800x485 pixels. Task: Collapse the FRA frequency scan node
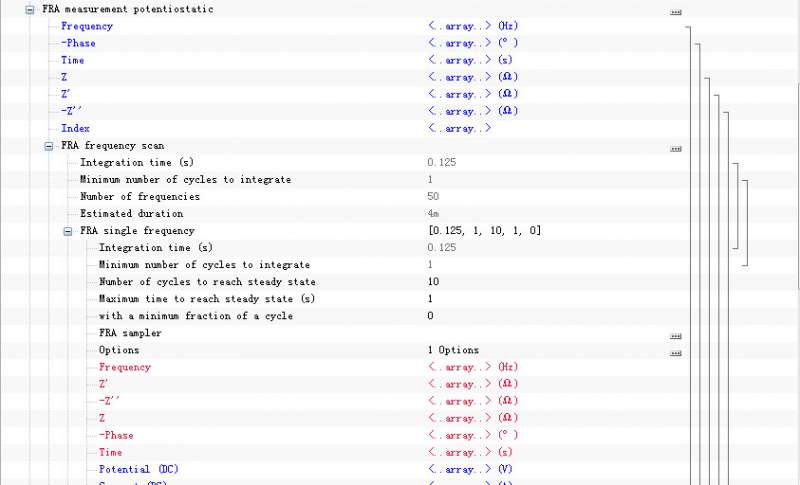49,146
